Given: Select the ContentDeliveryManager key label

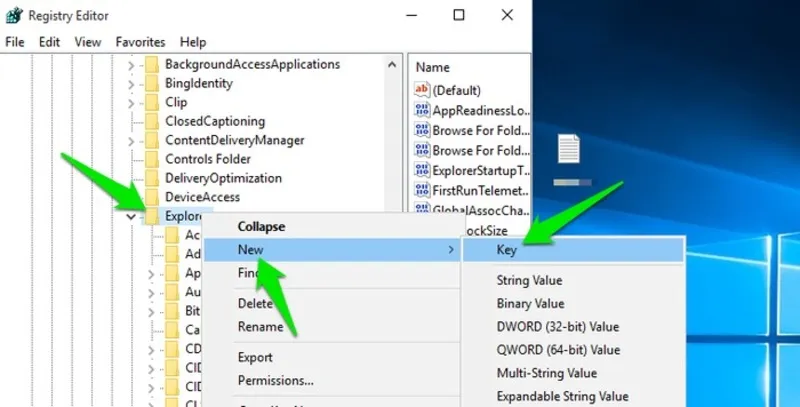Looking at the screenshot, I should [x=235, y=140].
